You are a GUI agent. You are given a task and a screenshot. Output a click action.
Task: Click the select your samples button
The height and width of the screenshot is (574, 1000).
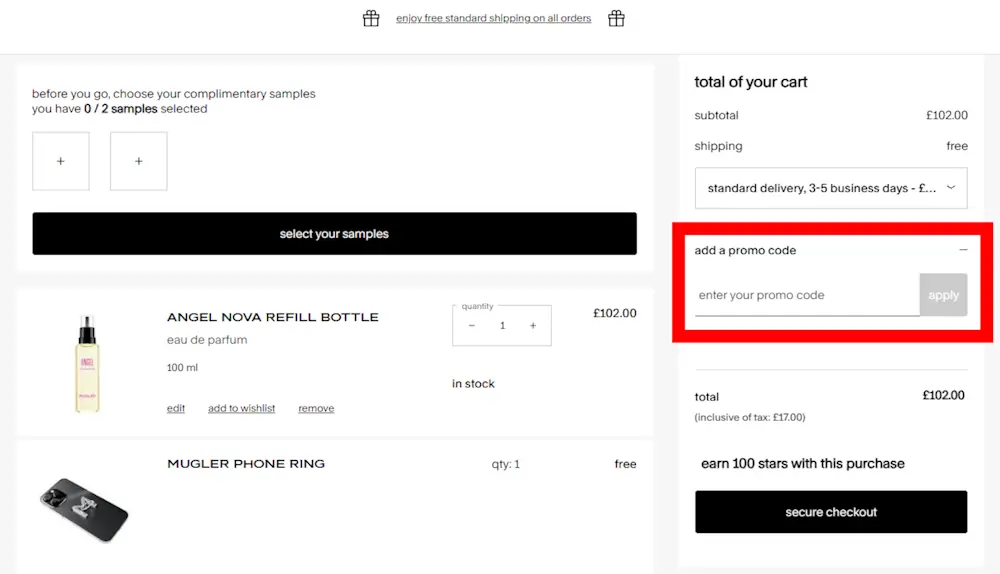334,233
